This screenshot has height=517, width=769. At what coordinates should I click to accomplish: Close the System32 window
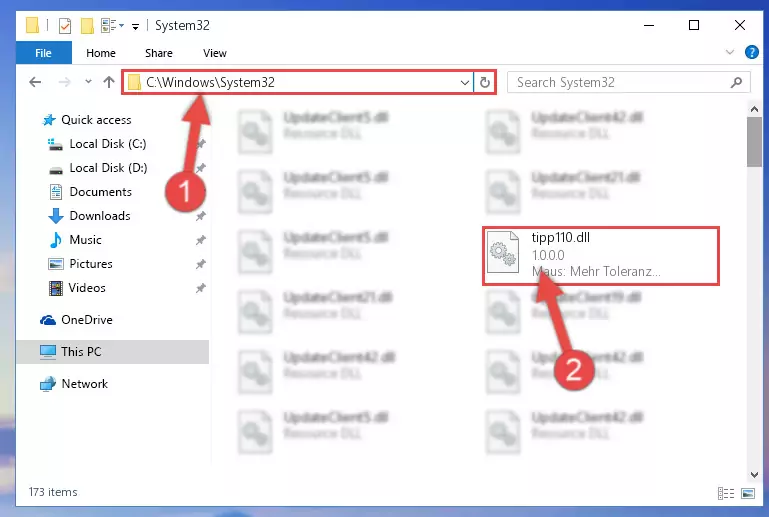click(740, 26)
